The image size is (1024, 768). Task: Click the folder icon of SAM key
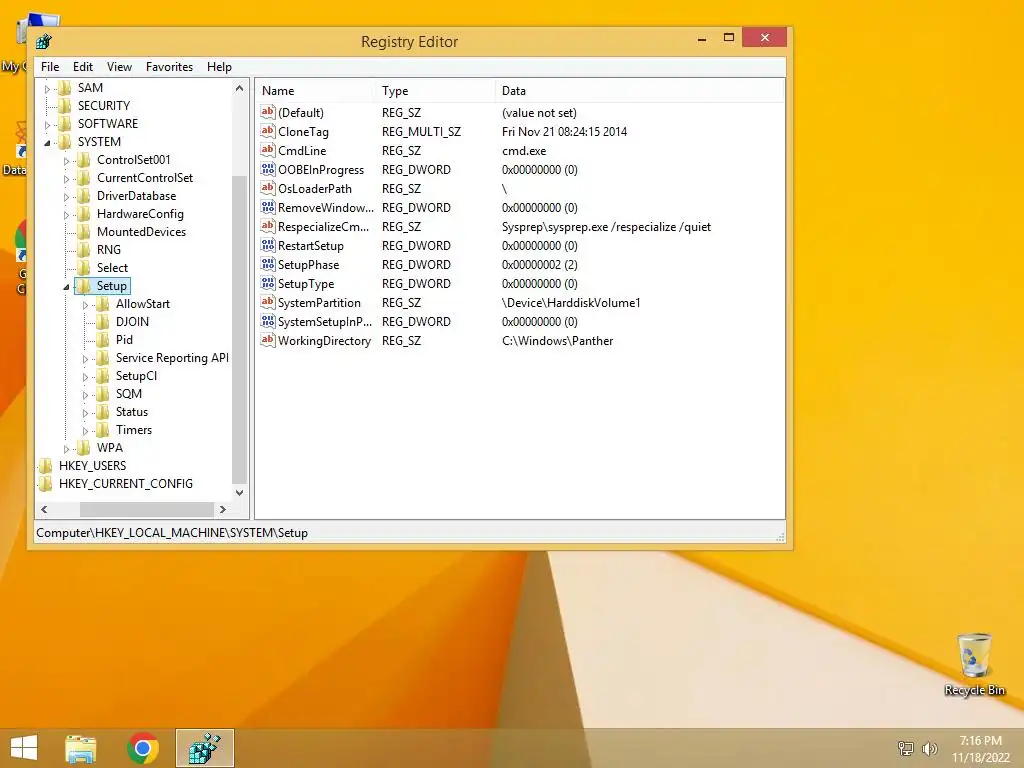(65, 88)
